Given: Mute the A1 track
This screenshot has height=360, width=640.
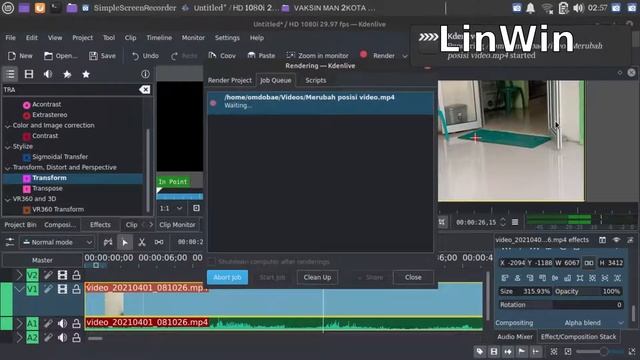Looking at the screenshot, I should (x=62, y=323).
